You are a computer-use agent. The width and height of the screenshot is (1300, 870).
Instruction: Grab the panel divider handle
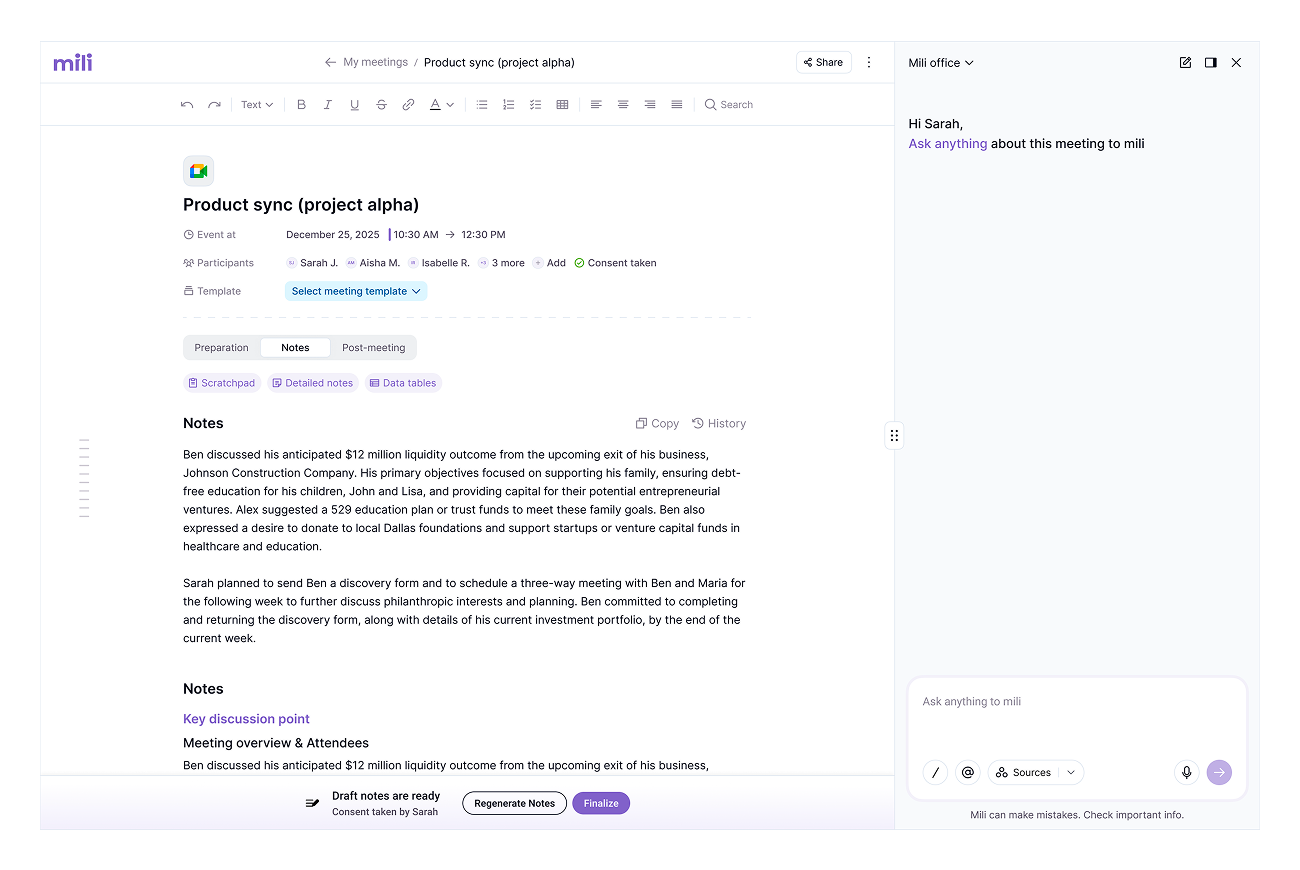(x=894, y=435)
